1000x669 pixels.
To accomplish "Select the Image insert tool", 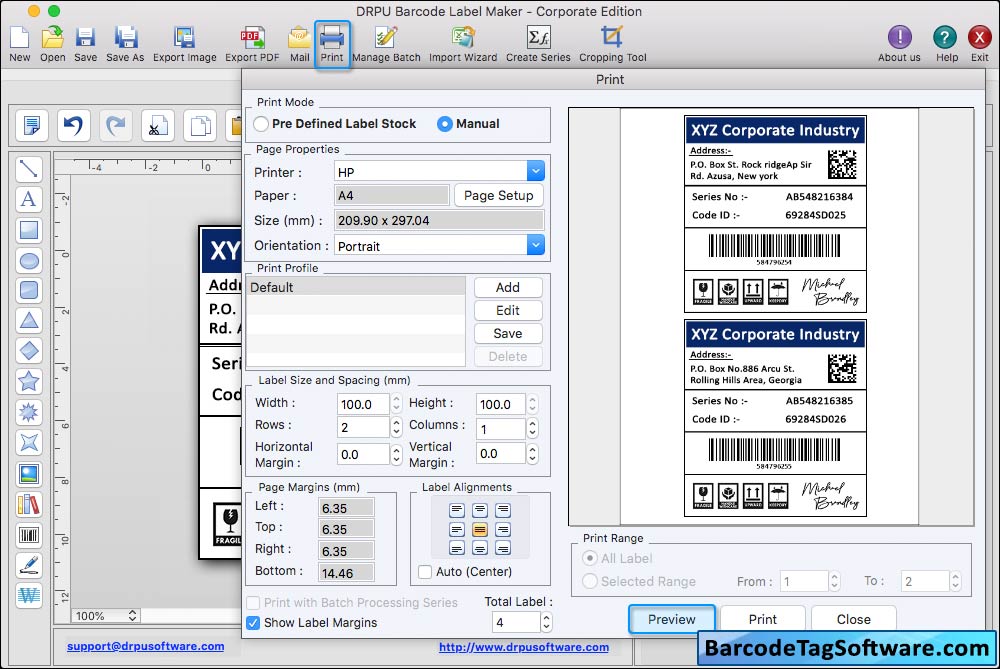I will tap(29, 474).
